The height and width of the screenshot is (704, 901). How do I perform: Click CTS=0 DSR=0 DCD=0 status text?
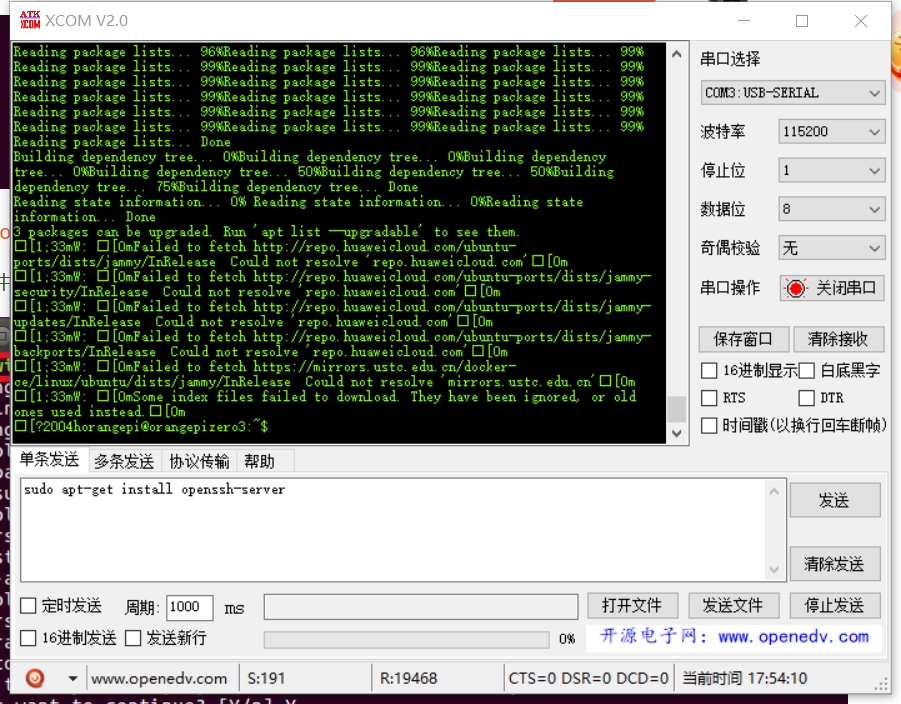point(588,679)
